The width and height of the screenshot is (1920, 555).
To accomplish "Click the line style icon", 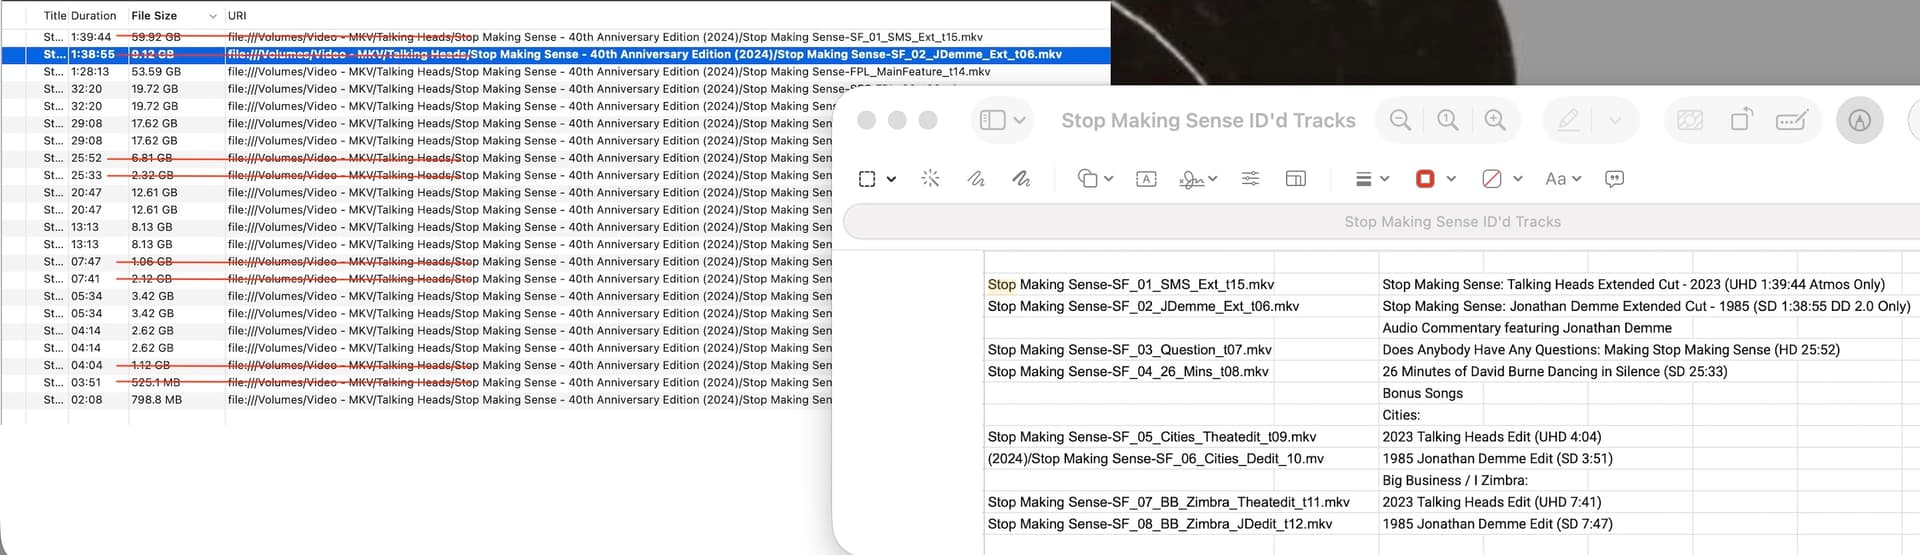I will click(1363, 179).
